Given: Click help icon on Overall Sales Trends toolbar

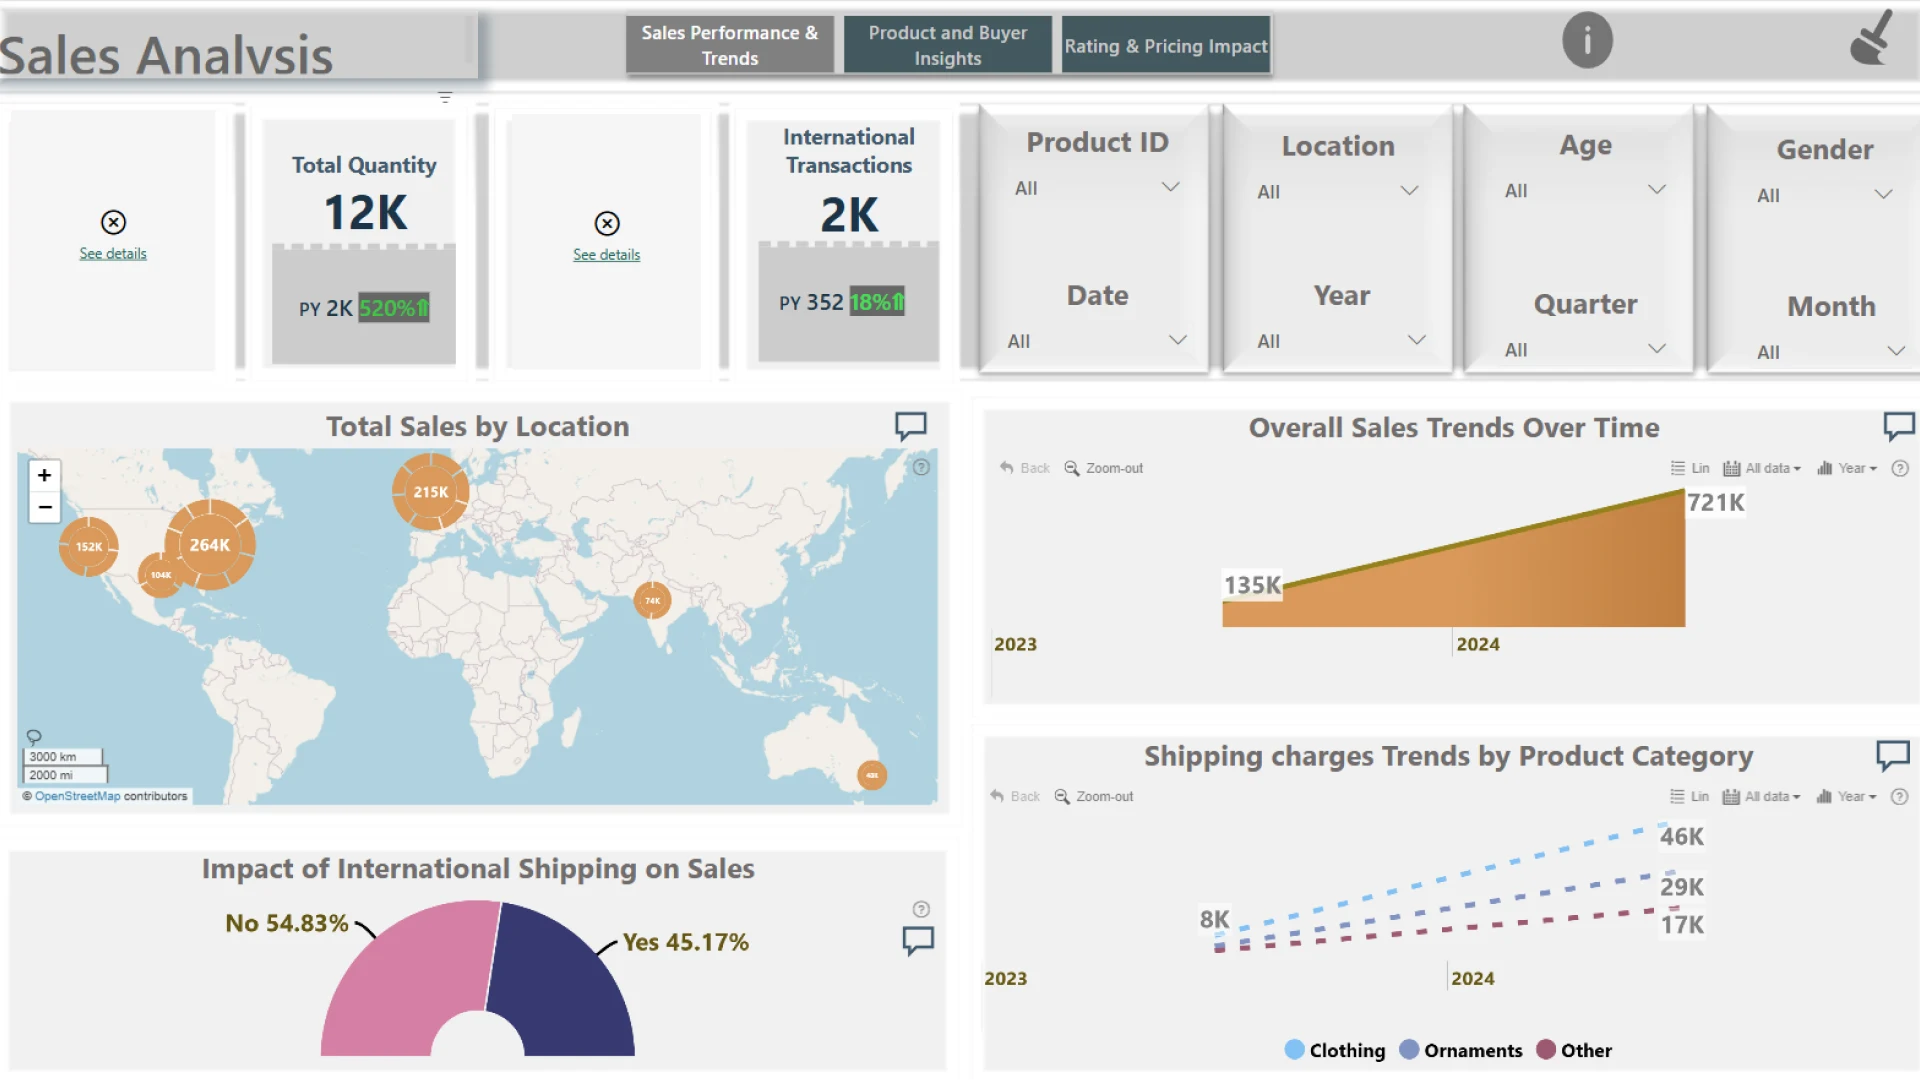Looking at the screenshot, I should click(1900, 468).
